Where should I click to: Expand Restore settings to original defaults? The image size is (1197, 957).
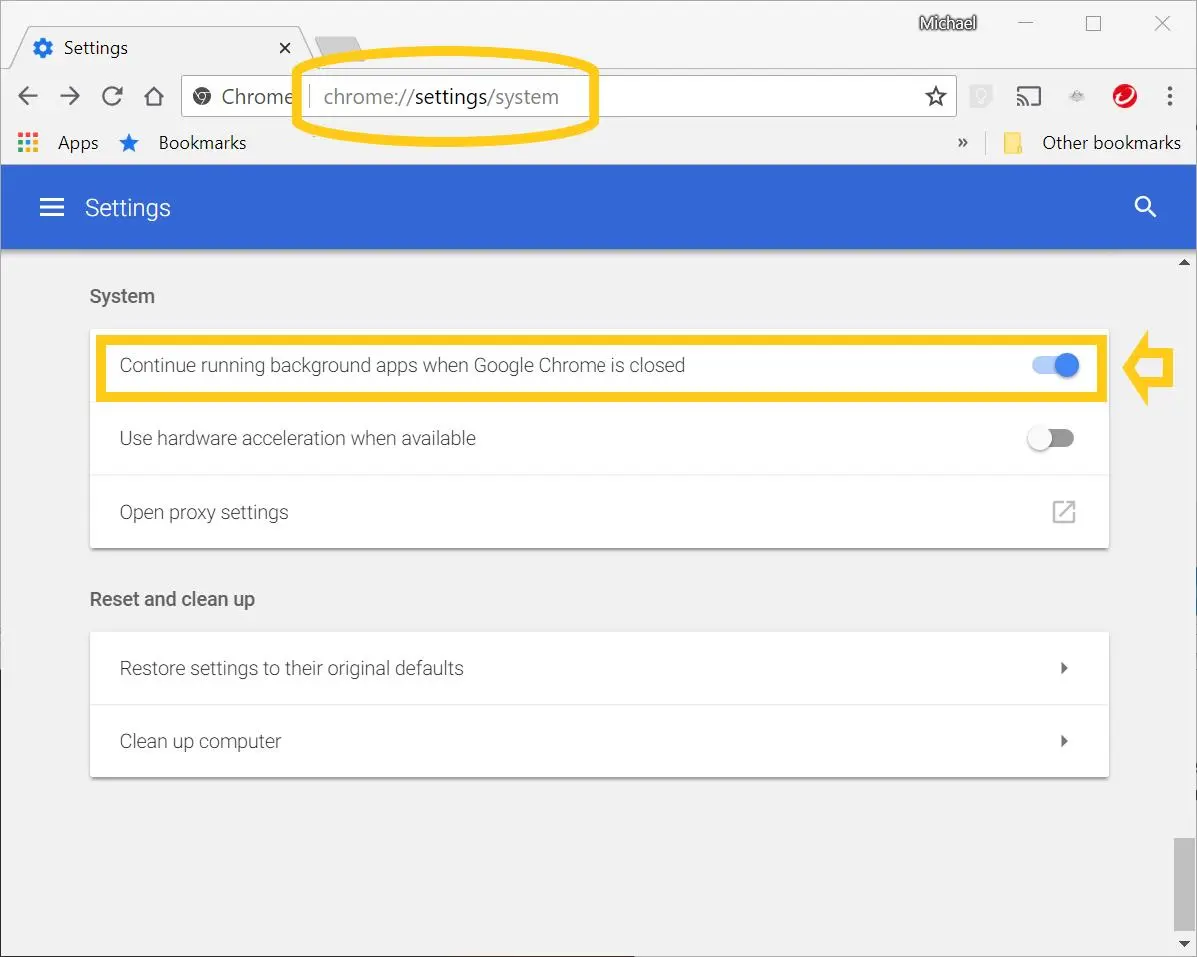[x=598, y=668]
